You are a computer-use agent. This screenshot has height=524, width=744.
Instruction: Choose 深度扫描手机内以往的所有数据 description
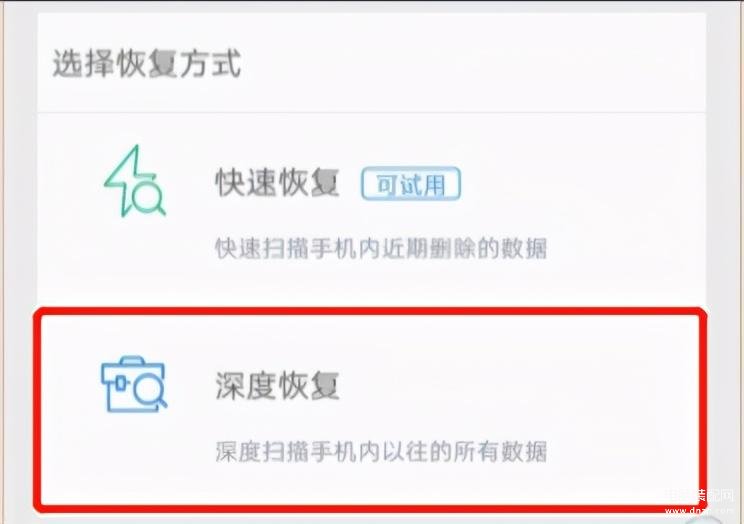(x=381, y=451)
